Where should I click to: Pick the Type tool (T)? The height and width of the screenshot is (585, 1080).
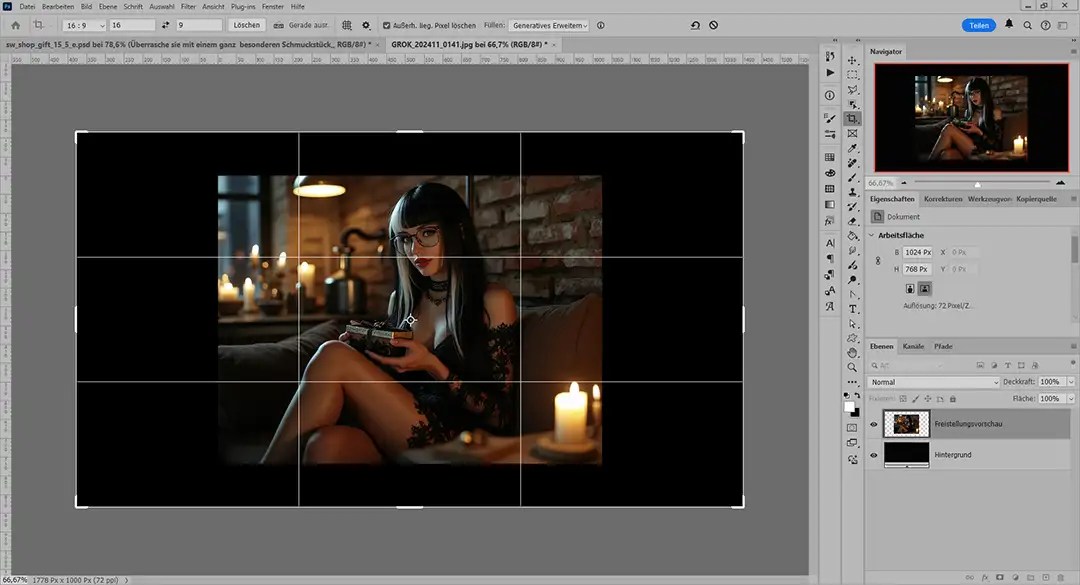(x=852, y=309)
